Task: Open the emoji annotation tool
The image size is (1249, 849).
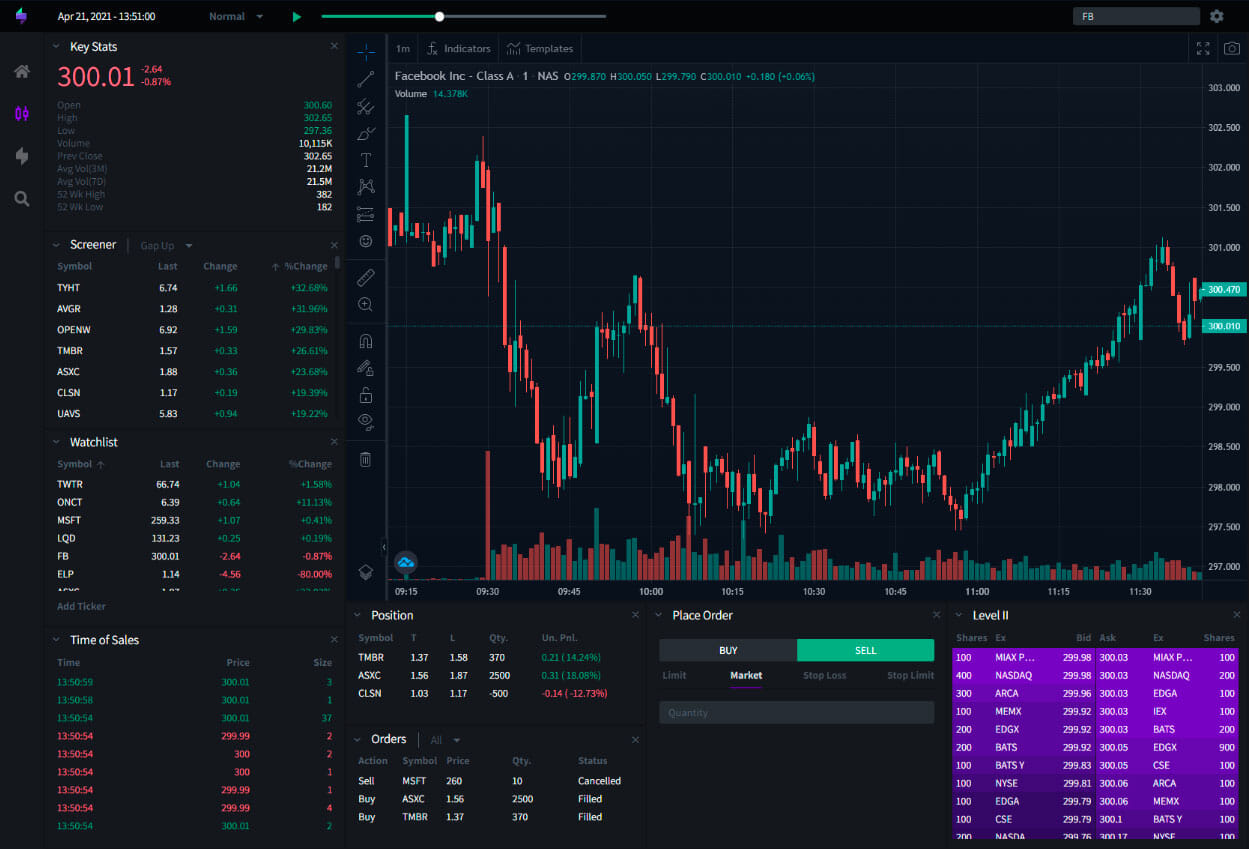Action: point(365,240)
